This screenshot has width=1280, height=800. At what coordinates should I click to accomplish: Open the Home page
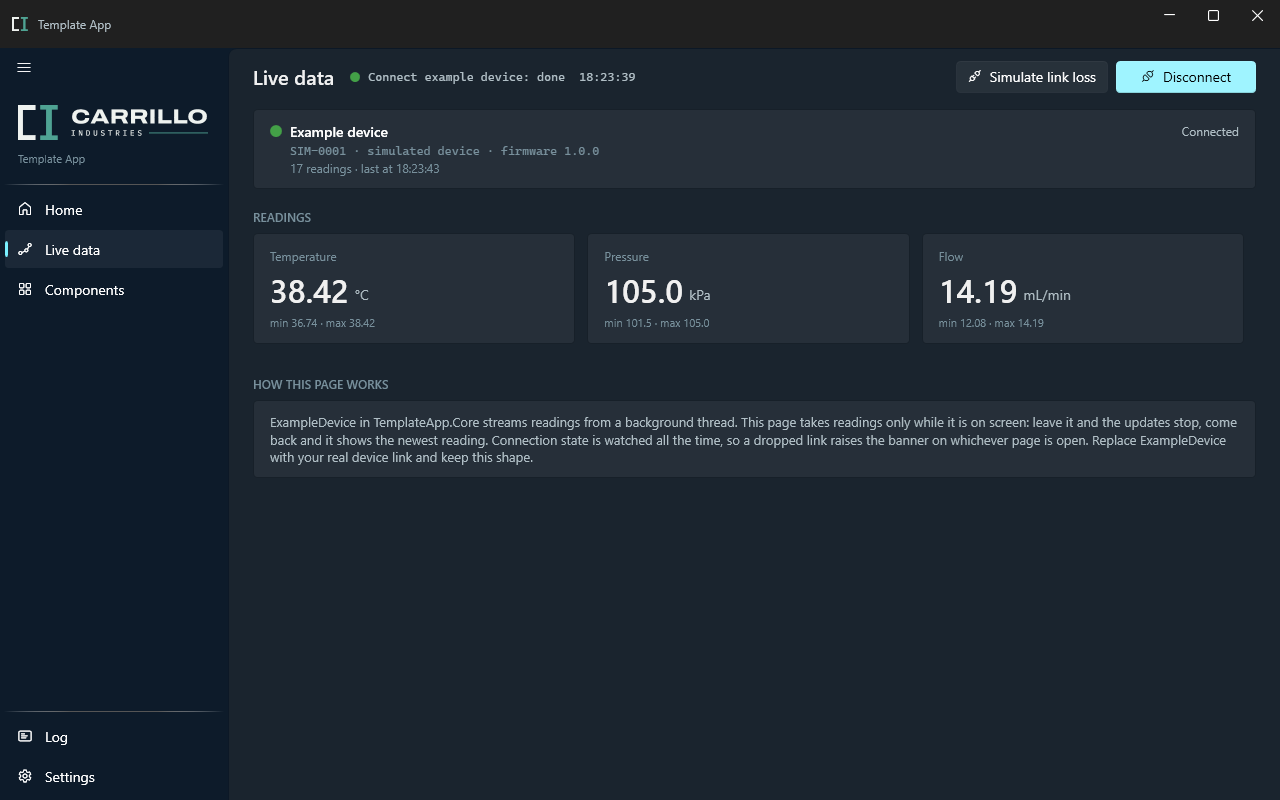point(114,209)
